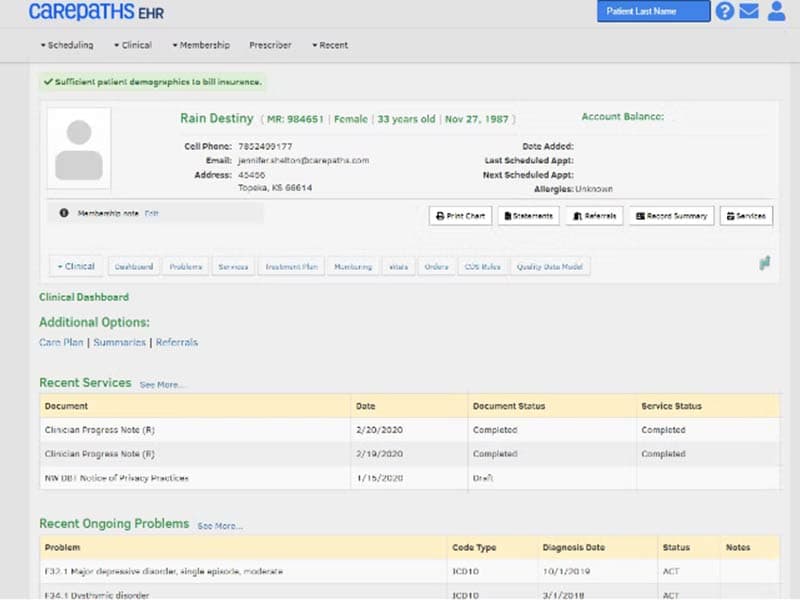Focus the Patient Last Name search field
800x600 pixels.
point(654,11)
